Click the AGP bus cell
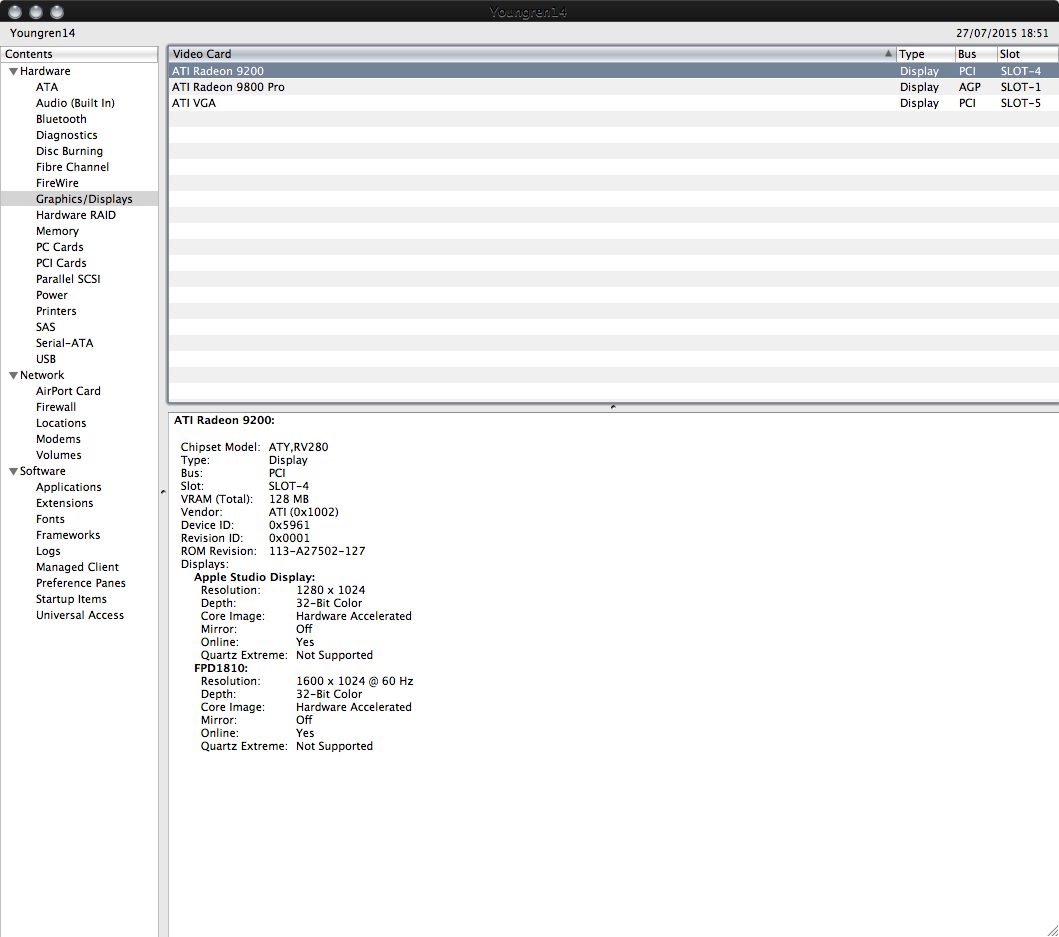Image resolution: width=1059 pixels, height=937 pixels. coord(969,87)
